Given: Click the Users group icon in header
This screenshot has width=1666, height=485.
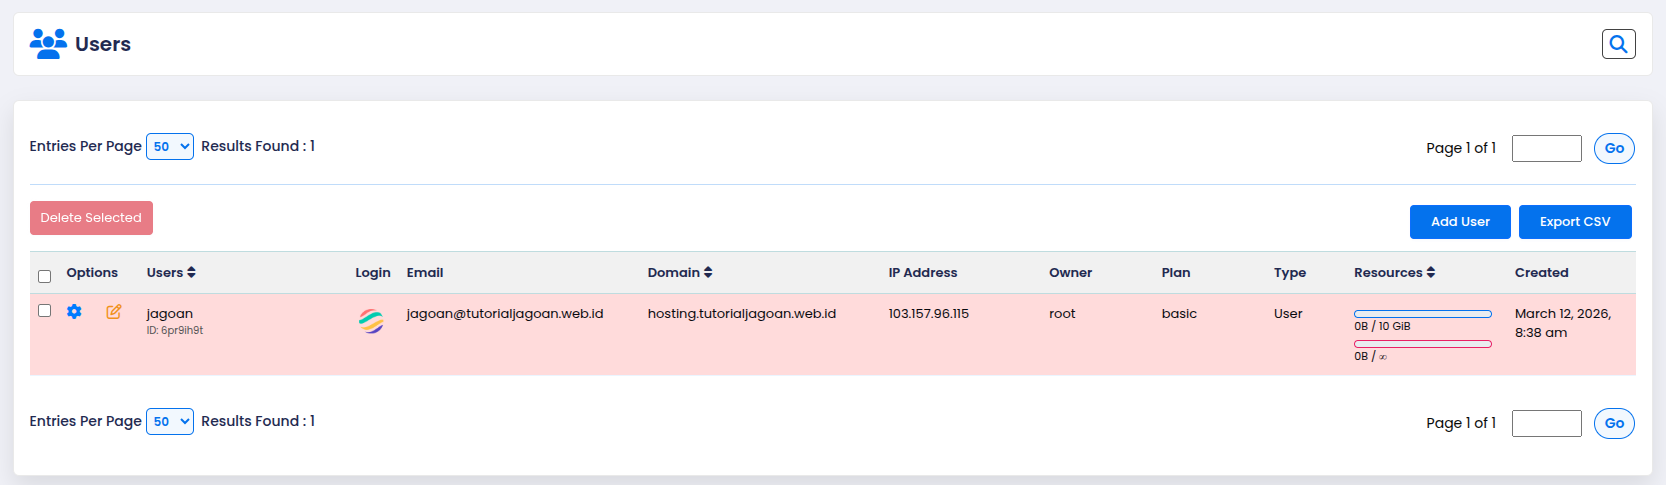Looking at the screenshot, I should 48,44.
